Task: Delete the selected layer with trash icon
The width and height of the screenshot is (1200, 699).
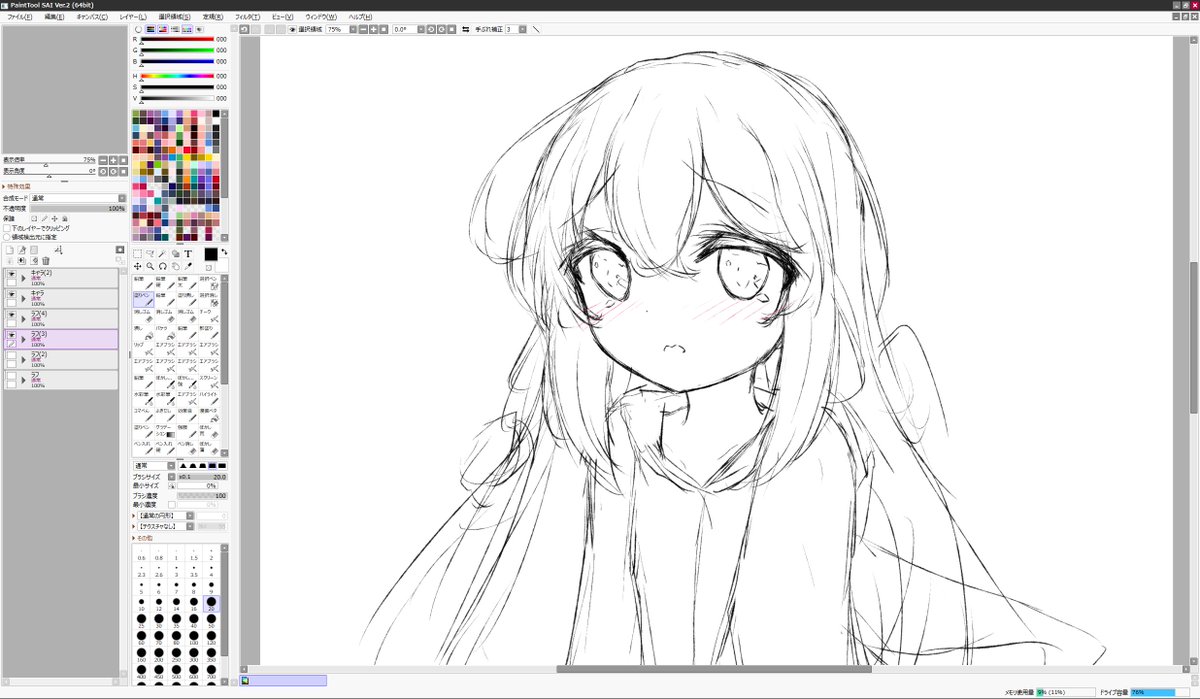Action: [x=45, y=261]
